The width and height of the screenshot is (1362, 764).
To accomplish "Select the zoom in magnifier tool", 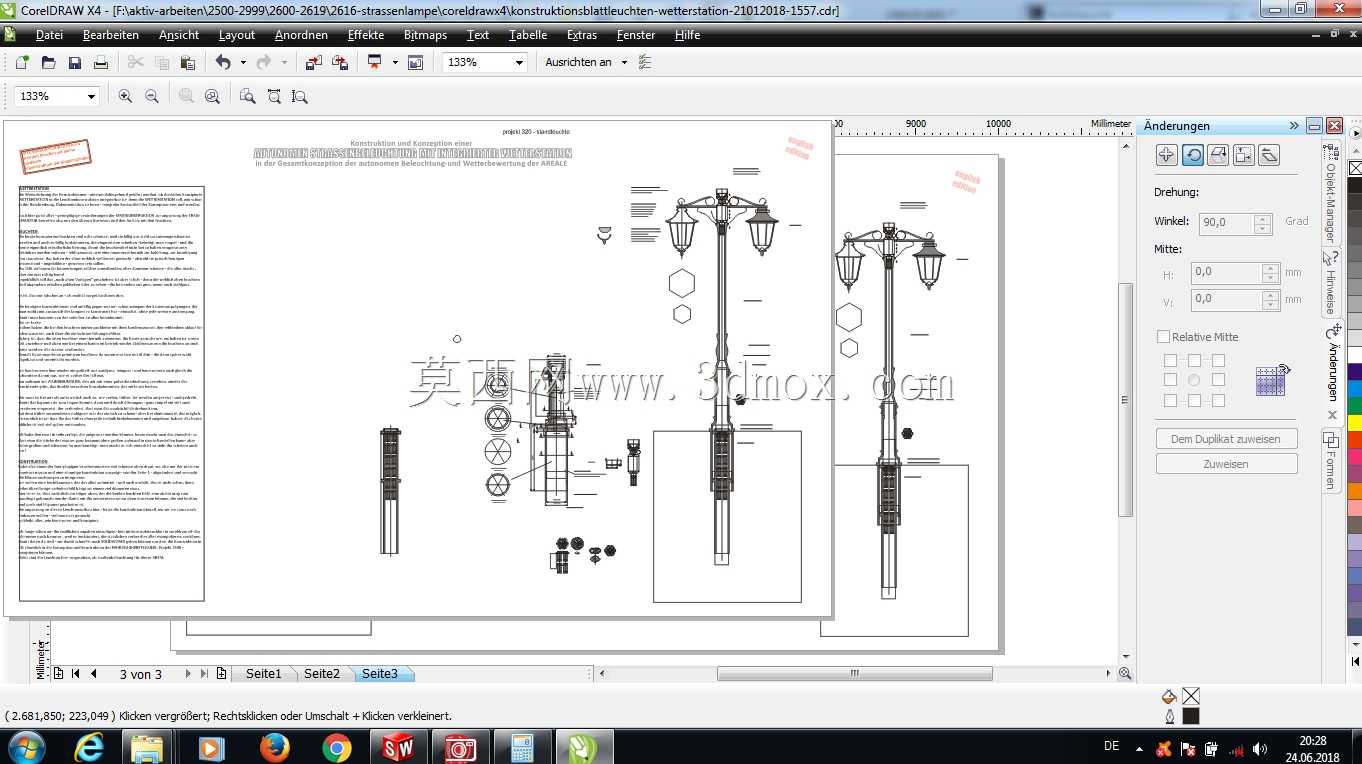I will pyautogui.click(x=125, y=96).
